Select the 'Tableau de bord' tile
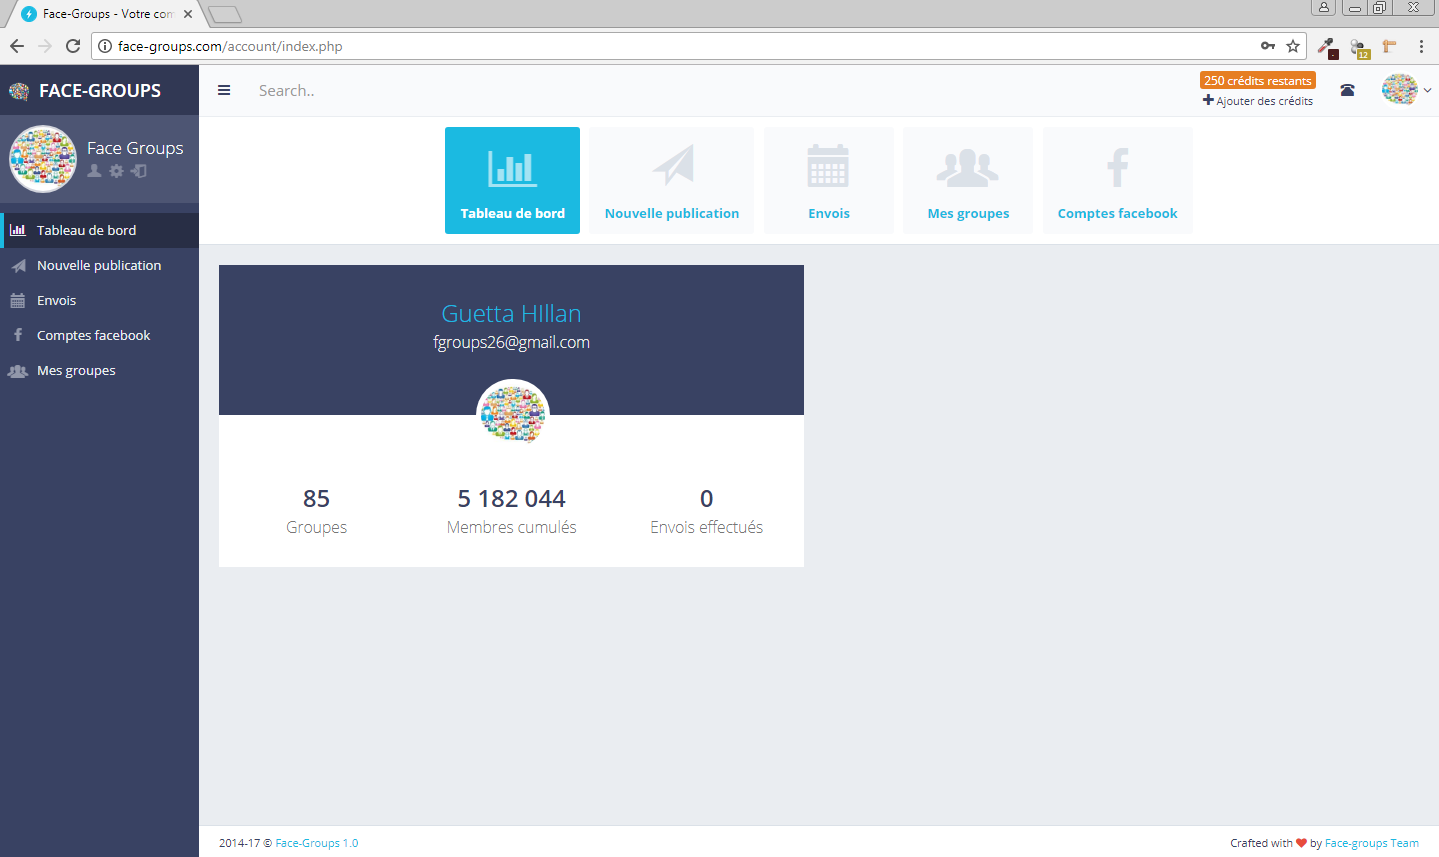Viewport: 1439px width, 857px height. point(512,181)
